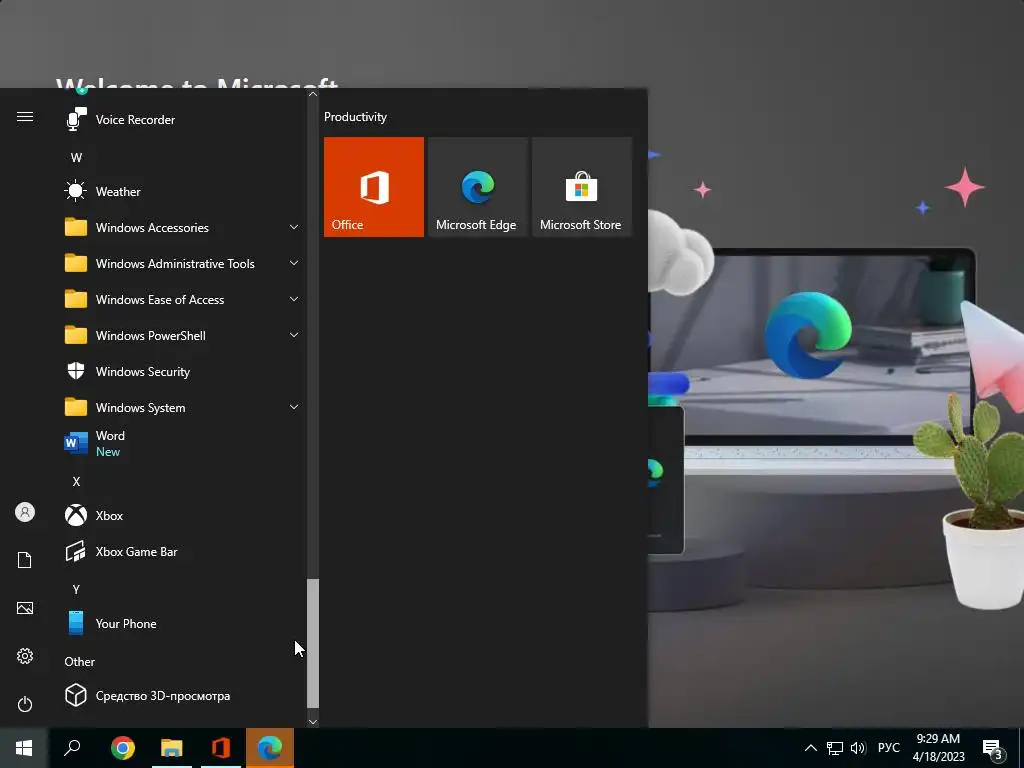Open the Your Phone app icon
This screenshot has width=1024, height=768.
tap(76, 623)
